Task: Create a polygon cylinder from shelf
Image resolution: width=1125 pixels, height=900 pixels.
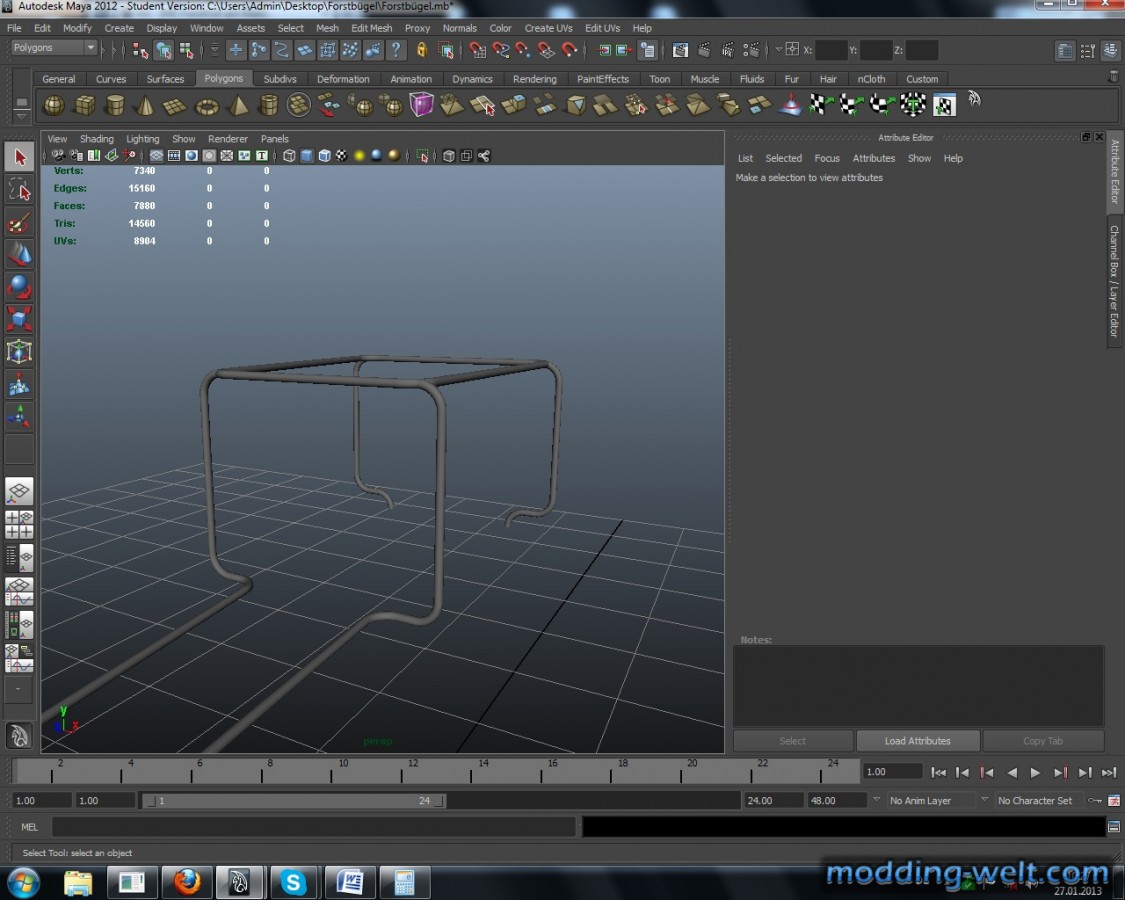Action: click(x=115, y=106)
